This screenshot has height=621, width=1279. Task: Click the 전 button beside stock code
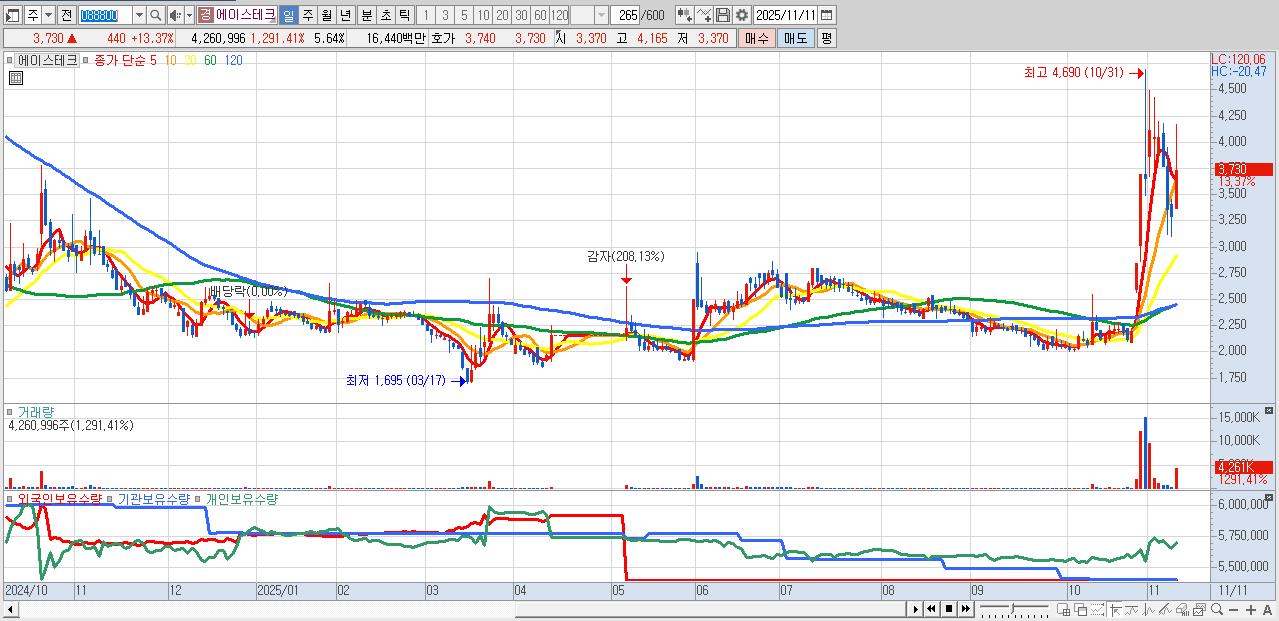[66, 15]
